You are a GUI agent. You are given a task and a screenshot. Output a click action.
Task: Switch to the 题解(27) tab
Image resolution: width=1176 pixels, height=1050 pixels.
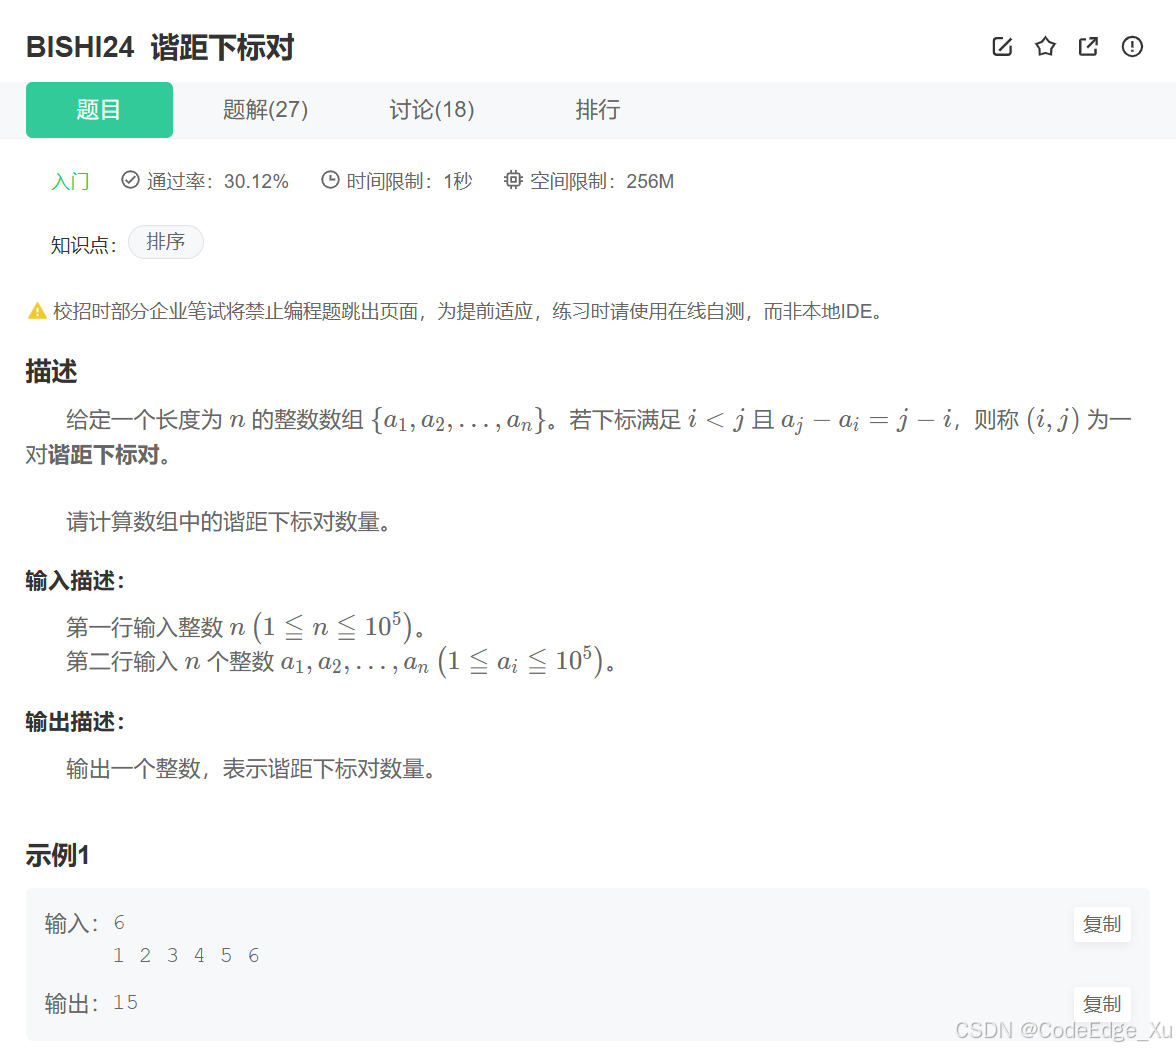[x=264, y=110]
